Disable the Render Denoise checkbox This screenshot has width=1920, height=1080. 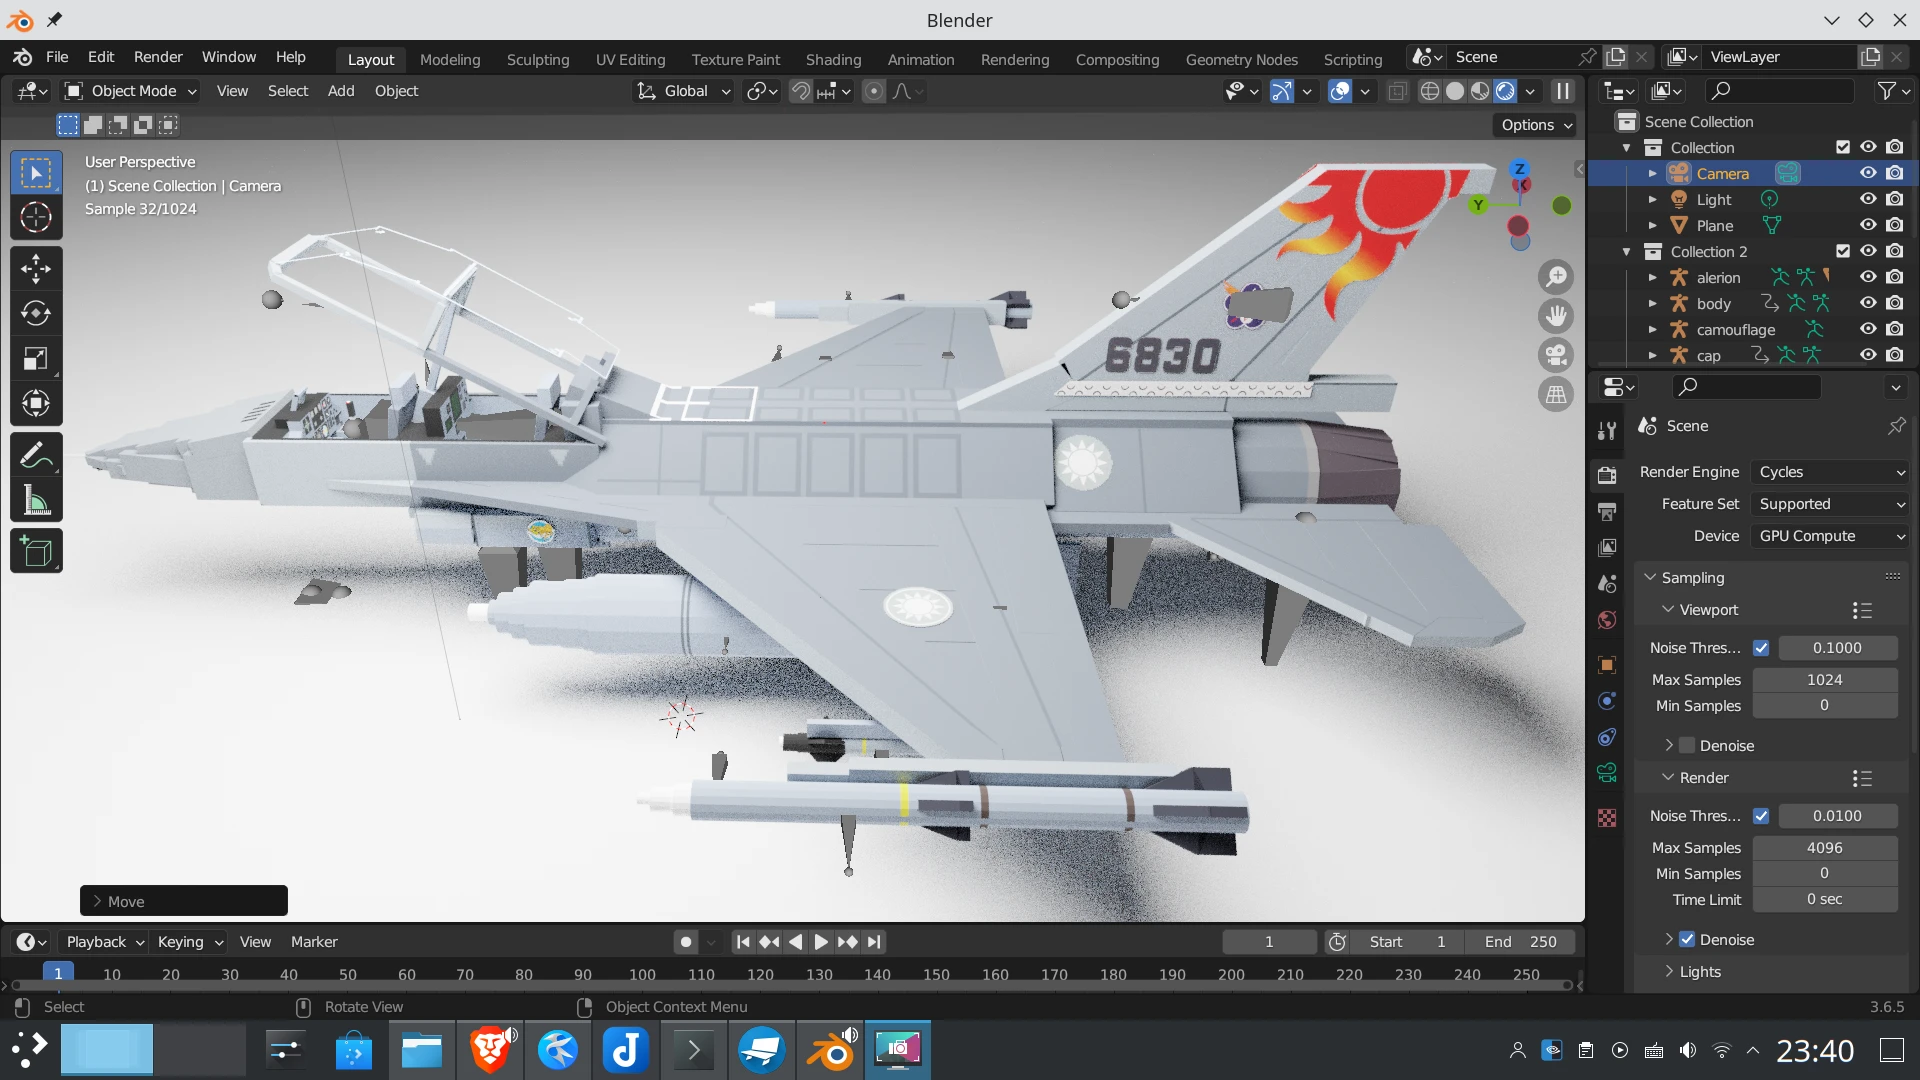pos(1687,939)
